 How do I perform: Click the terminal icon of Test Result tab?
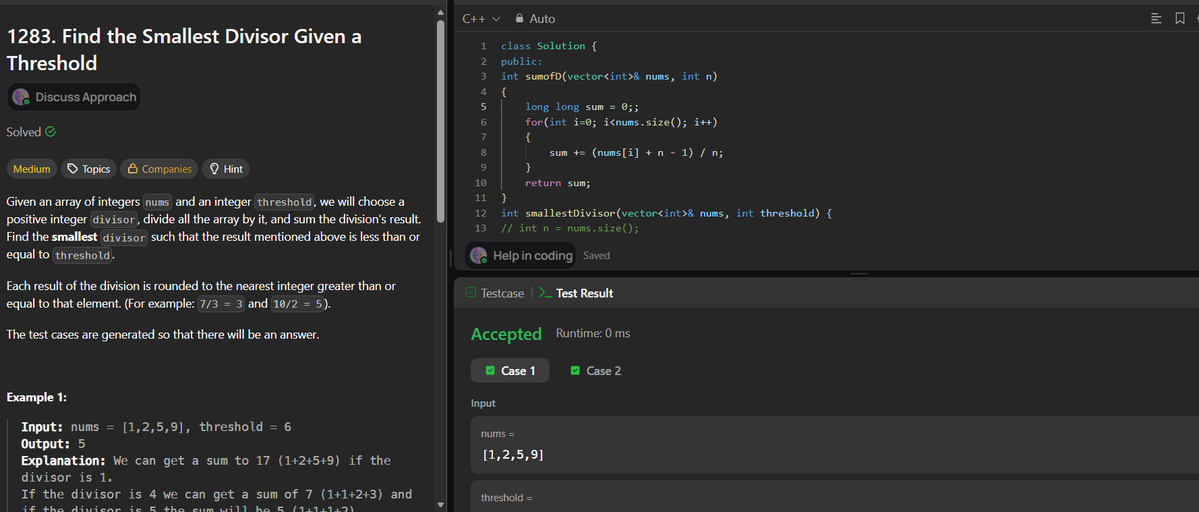pyautogui.click(x=545, y=293)
